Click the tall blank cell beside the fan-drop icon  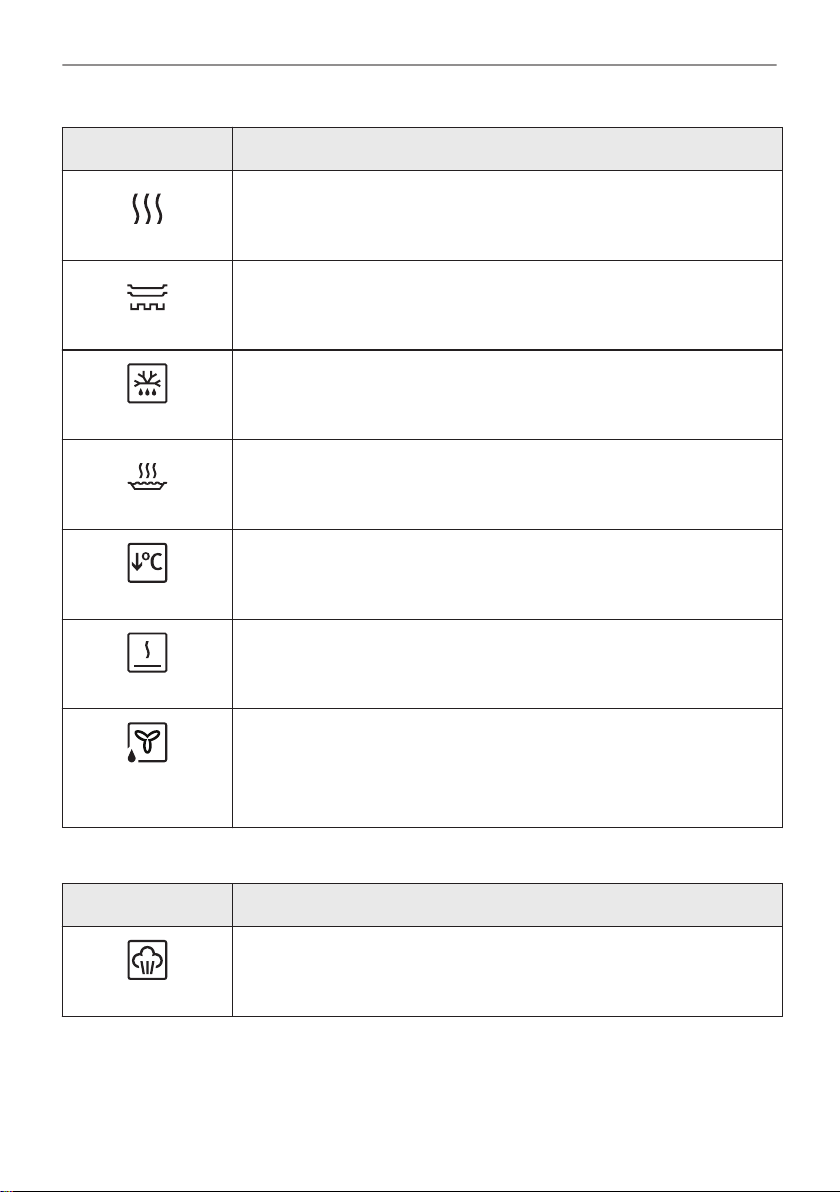pyautogui.click(x=507, y=768)
